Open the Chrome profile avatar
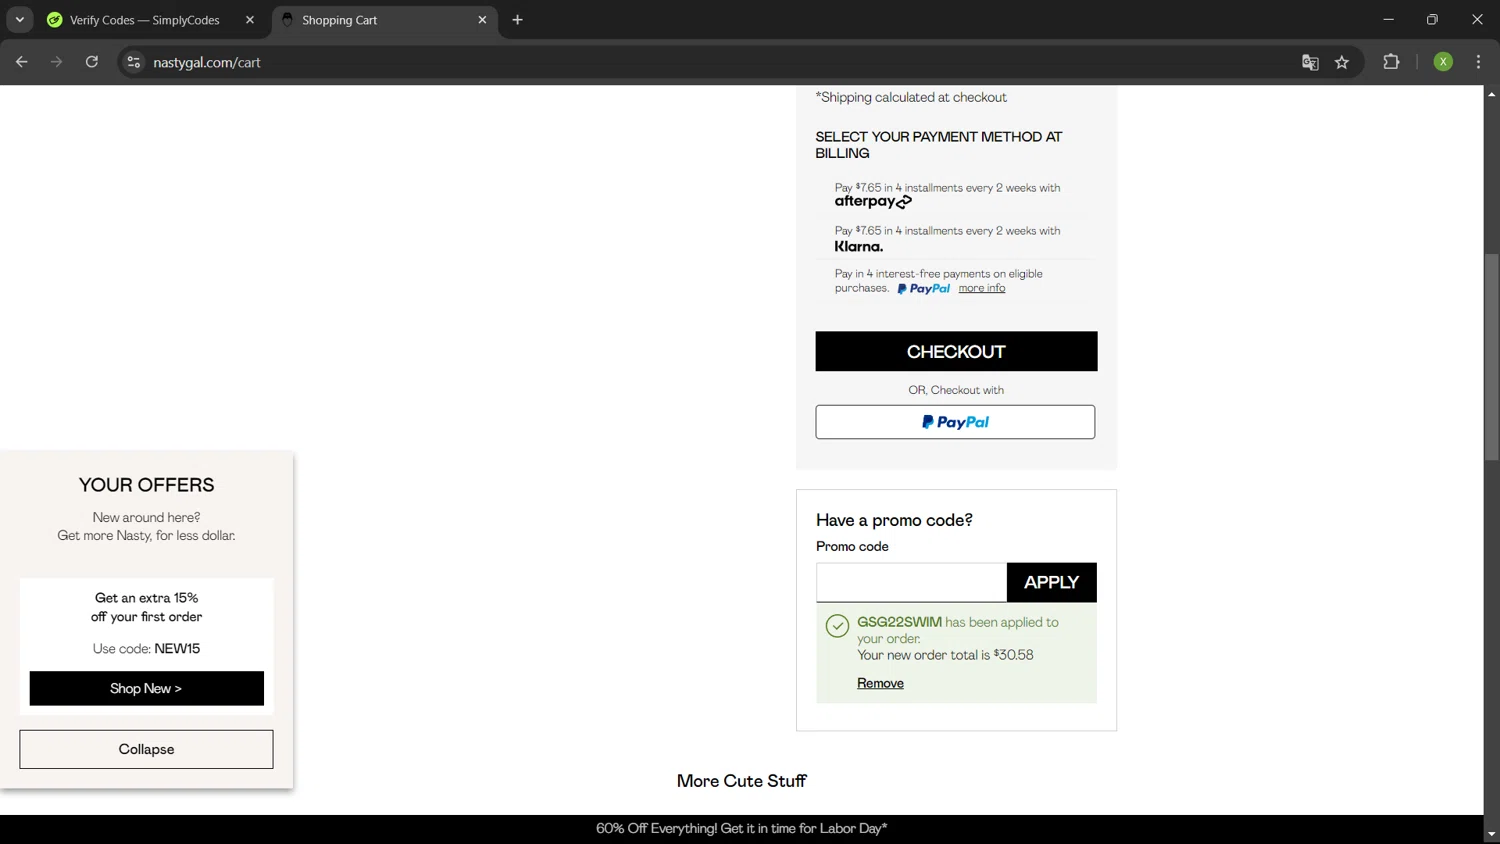 pos(1443,62)
